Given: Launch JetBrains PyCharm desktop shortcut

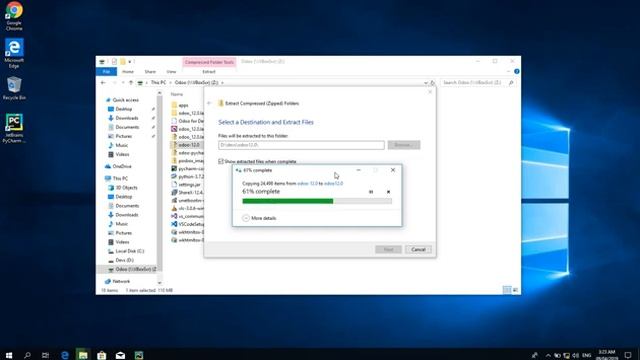Looking at the screenshot, I should point(14,128).
